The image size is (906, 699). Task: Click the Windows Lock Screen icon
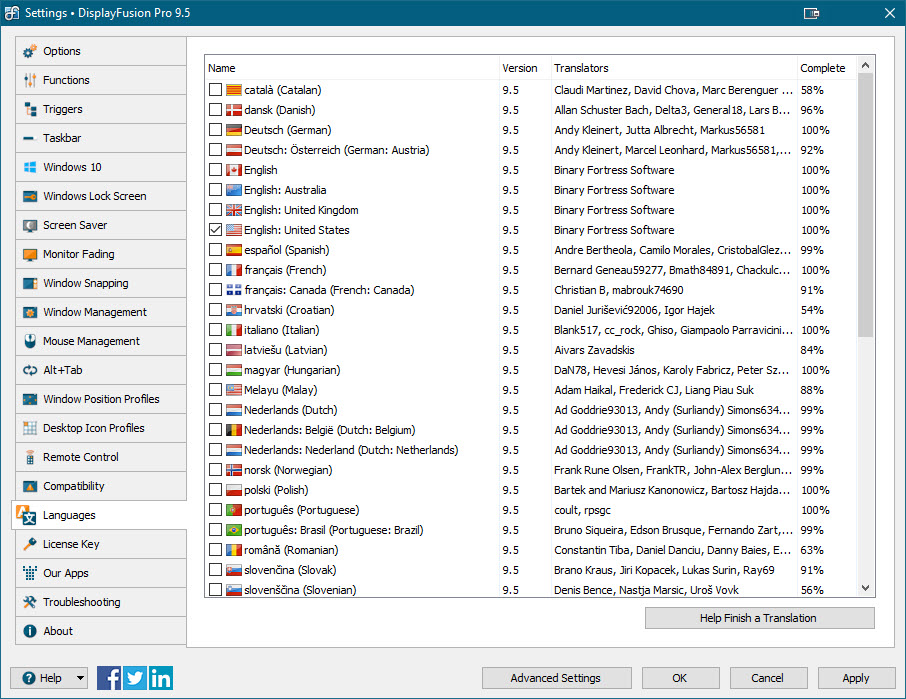point(30,196)
